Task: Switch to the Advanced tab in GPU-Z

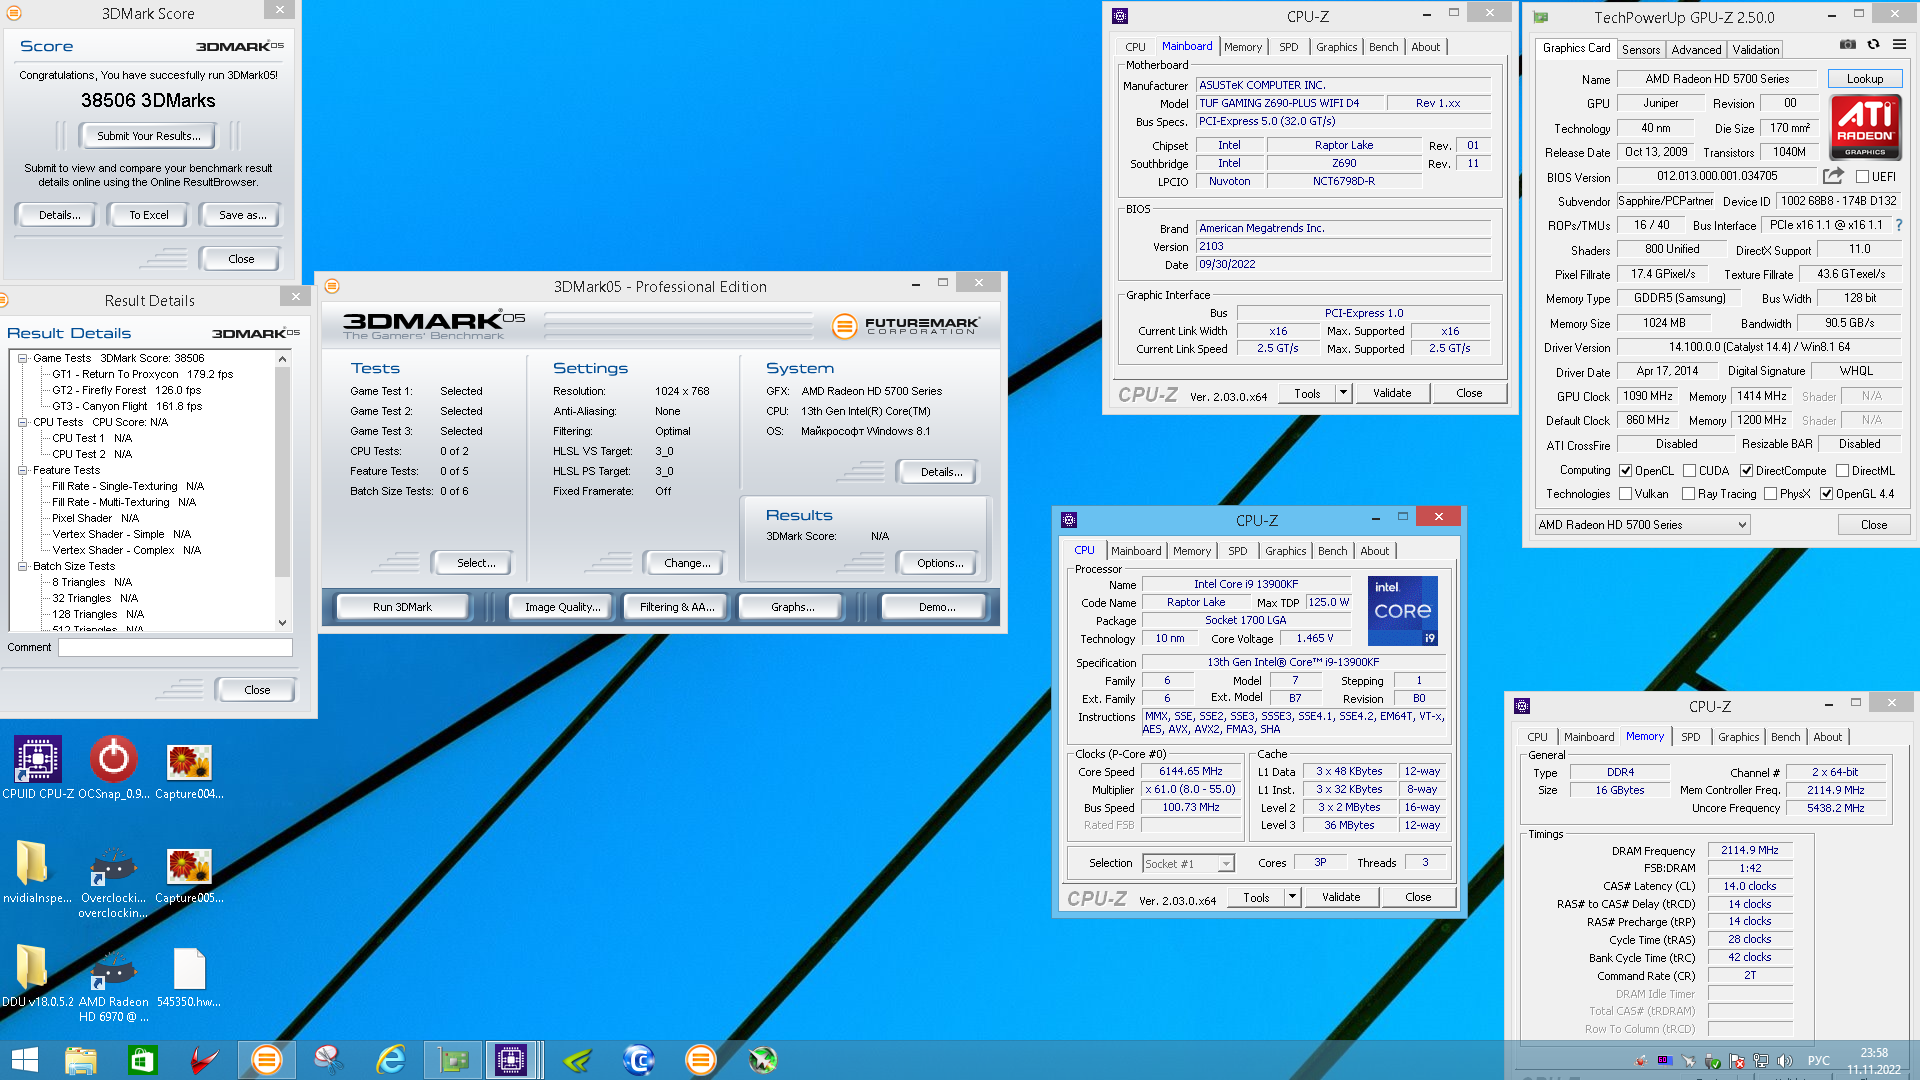Action: tap(1696, 49)
